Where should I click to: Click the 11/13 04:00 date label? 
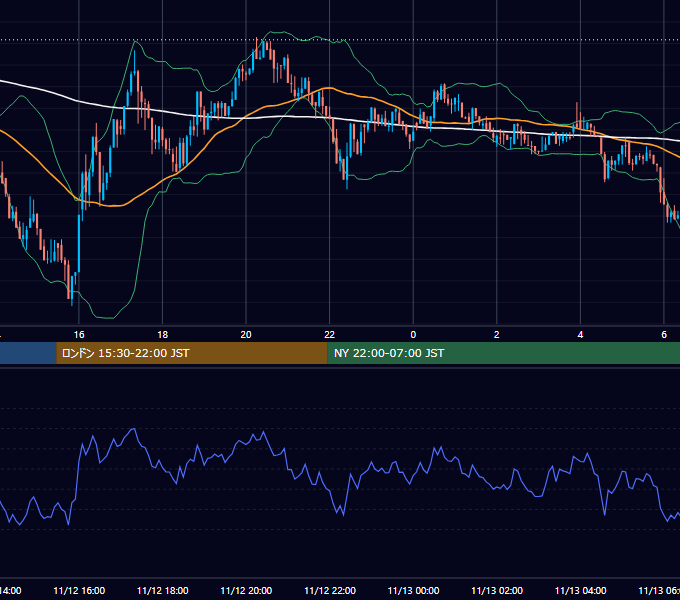[581, 591]
